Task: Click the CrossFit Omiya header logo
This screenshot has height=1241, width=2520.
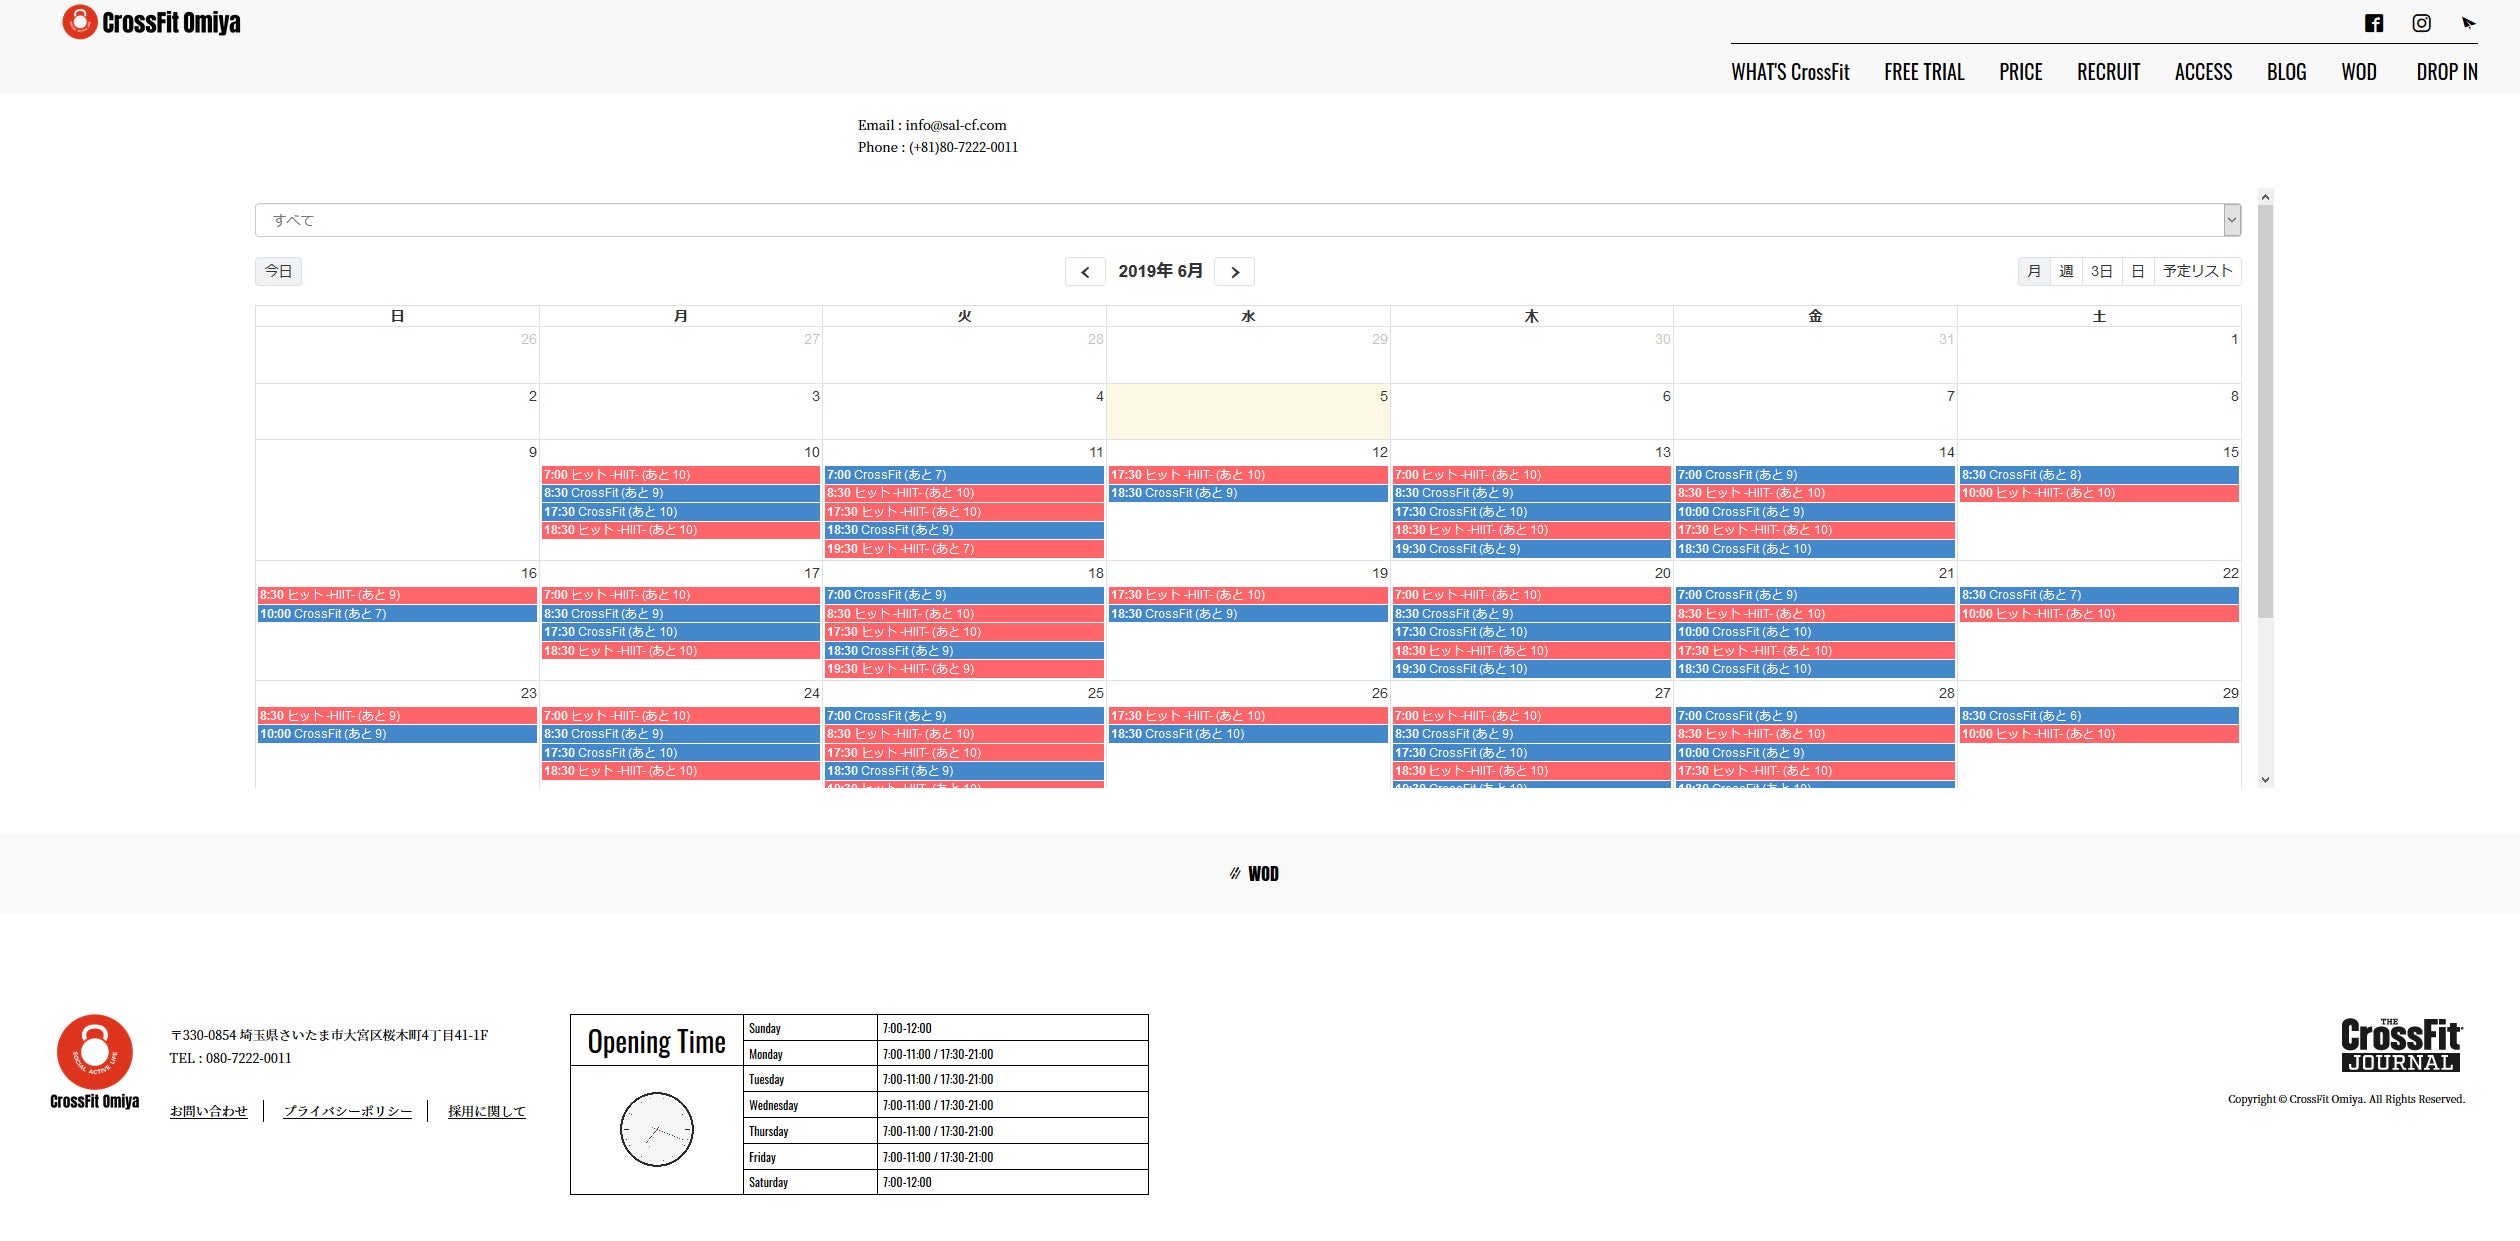Action: 151,22
